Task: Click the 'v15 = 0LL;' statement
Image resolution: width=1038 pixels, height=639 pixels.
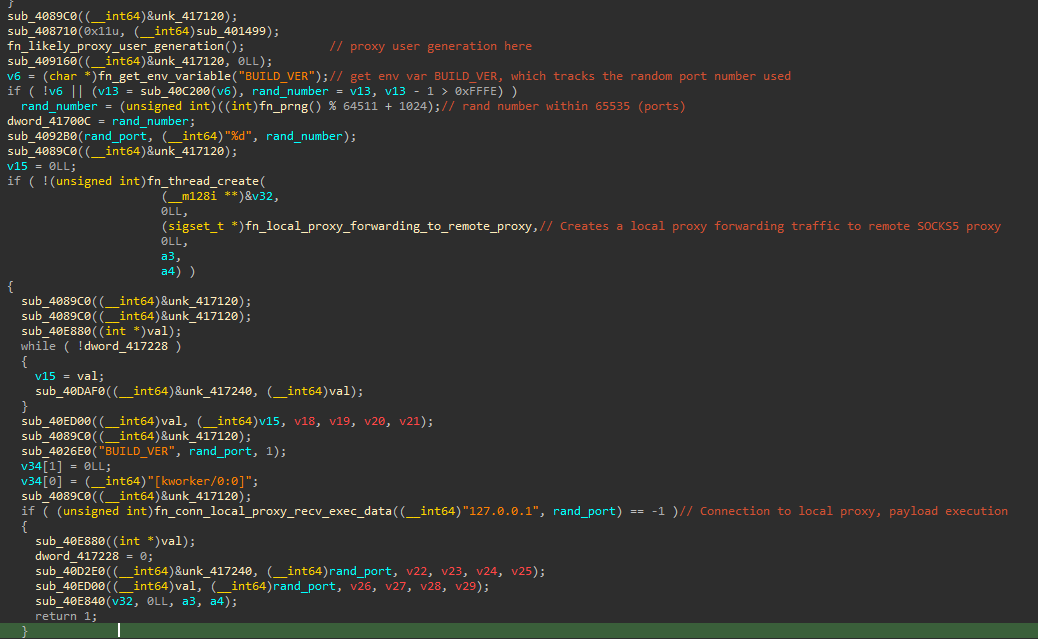Action: click(42, 166)
